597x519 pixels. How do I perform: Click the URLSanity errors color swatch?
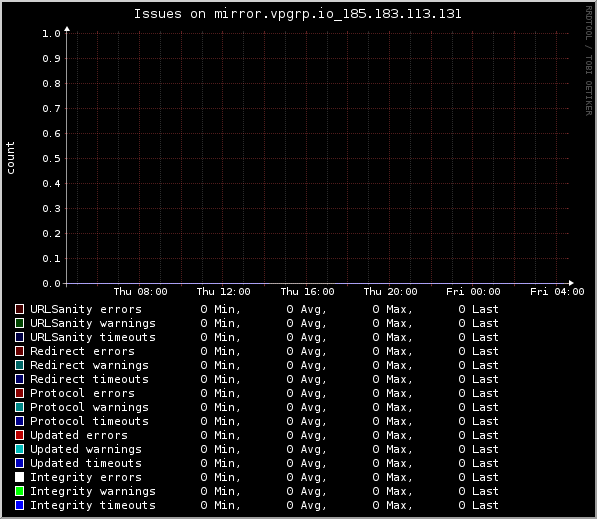coord(19,309)
